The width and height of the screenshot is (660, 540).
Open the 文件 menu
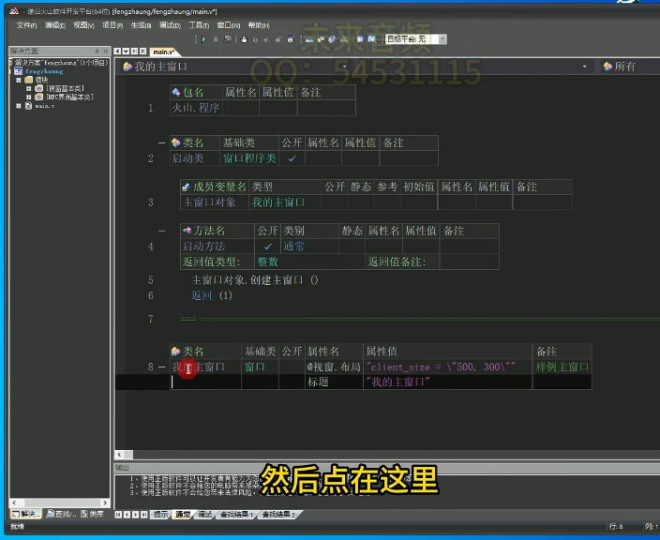26,25
